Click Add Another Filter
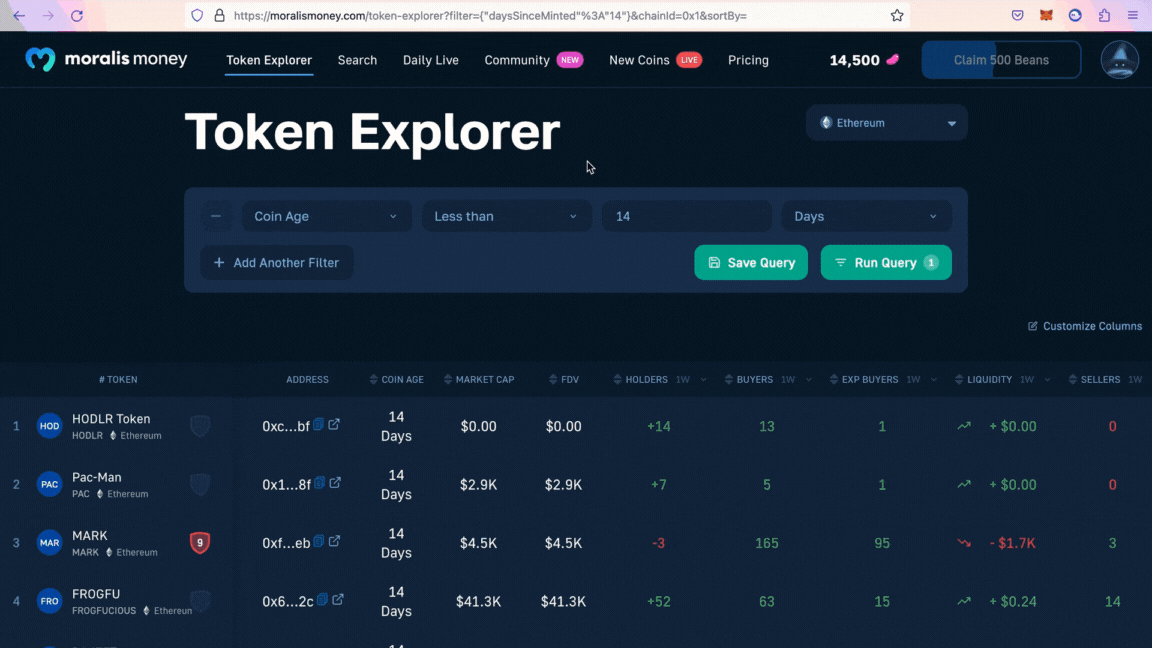The image size is (1152, 648). [x=276, y=262]
